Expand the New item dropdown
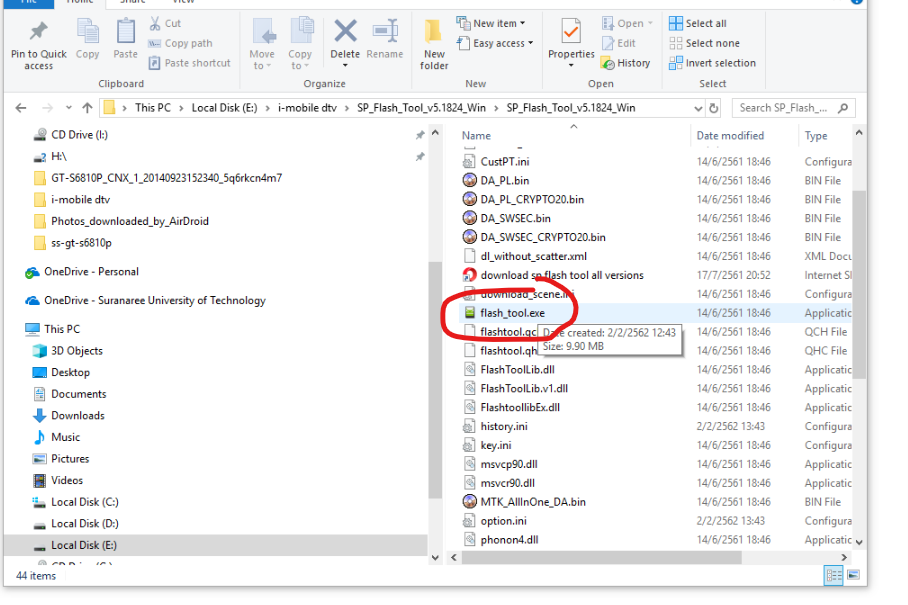 click(522, 23)
